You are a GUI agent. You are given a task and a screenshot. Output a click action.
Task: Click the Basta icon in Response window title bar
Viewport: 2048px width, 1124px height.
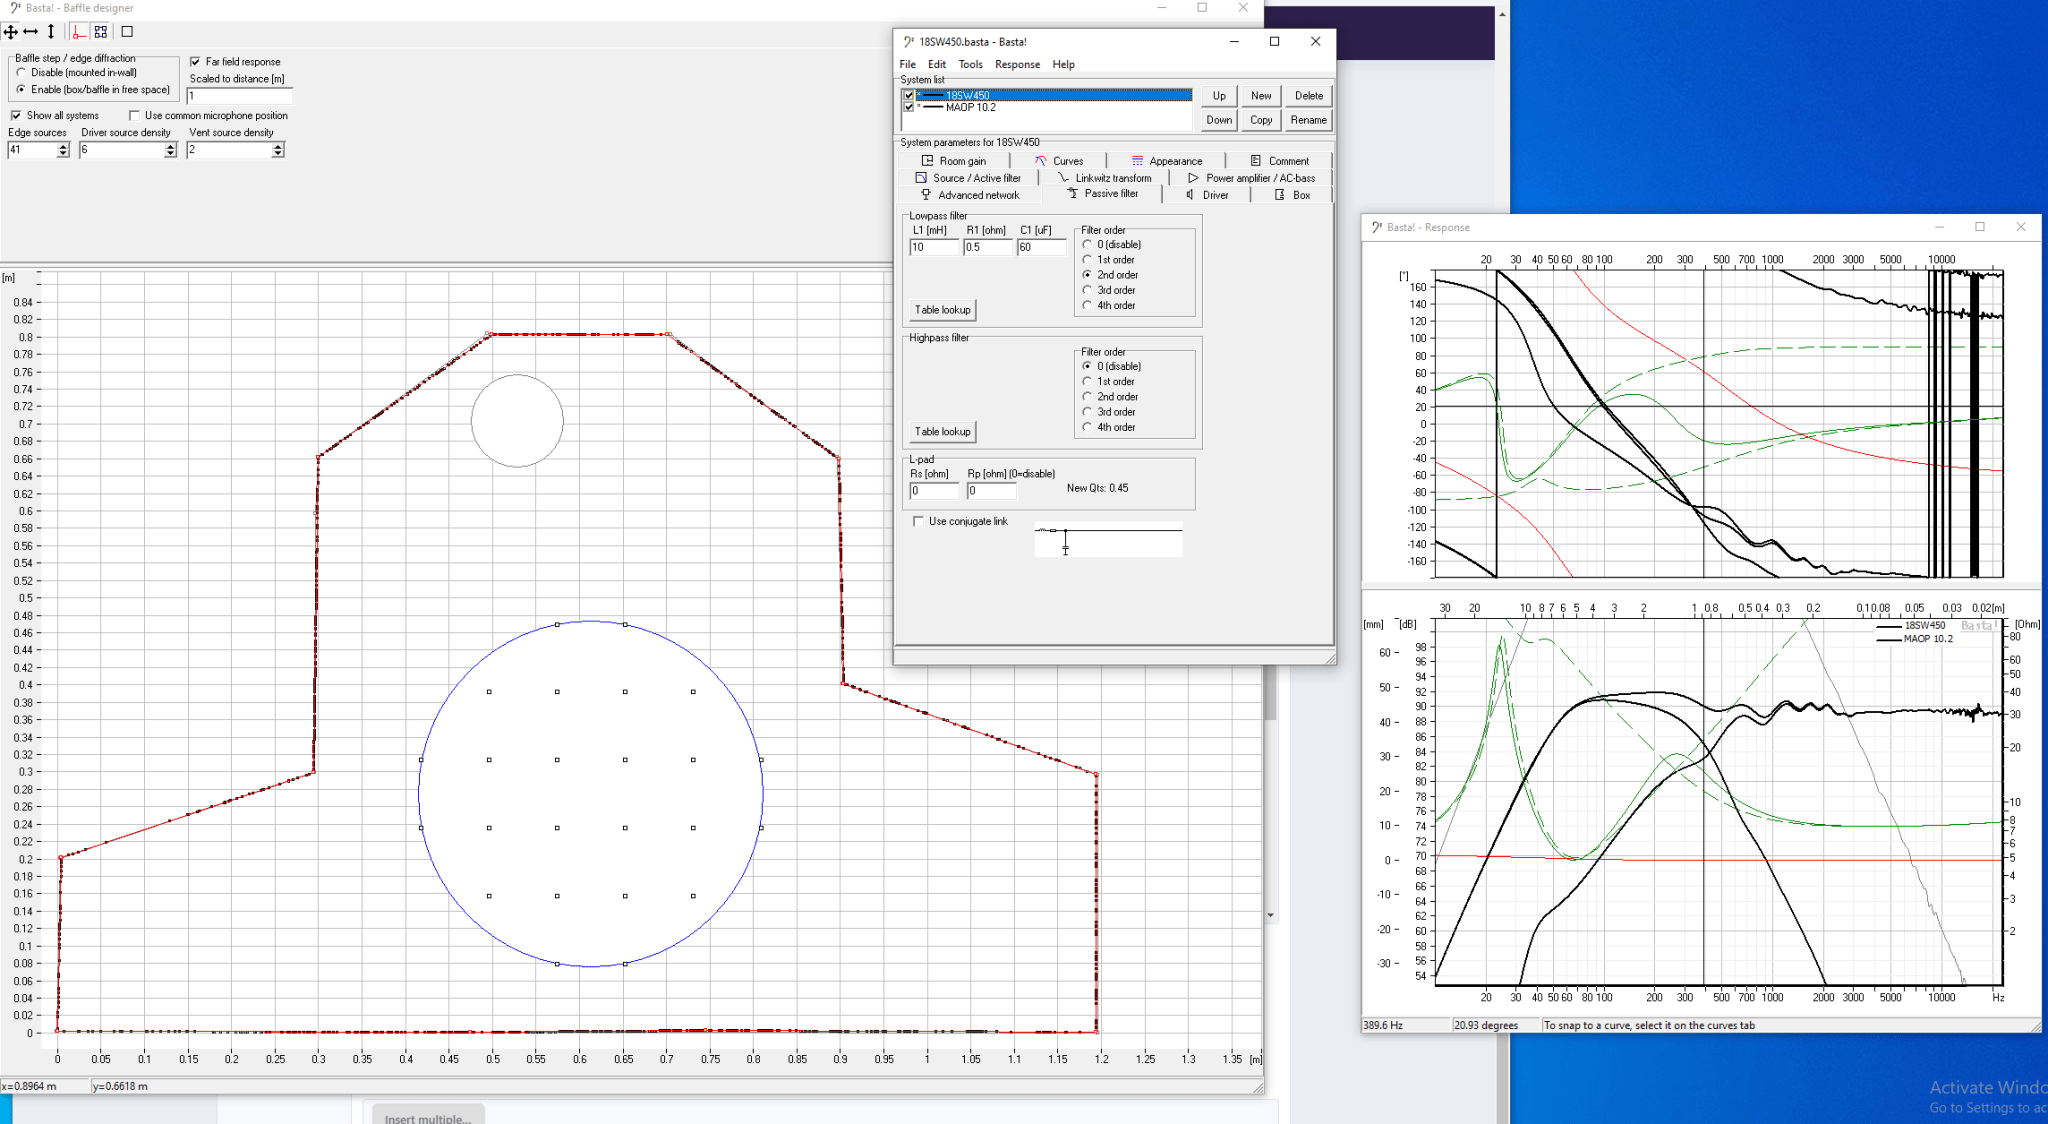(x=1377, y=228)
